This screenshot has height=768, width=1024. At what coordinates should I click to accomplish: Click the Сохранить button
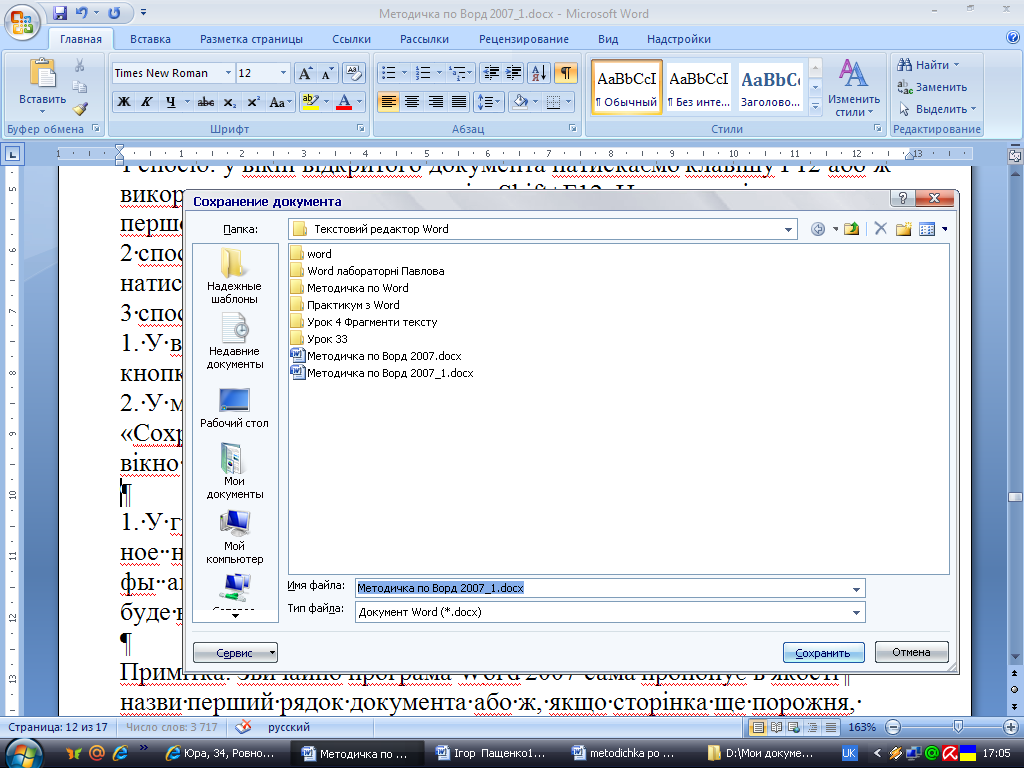[824, 653]
